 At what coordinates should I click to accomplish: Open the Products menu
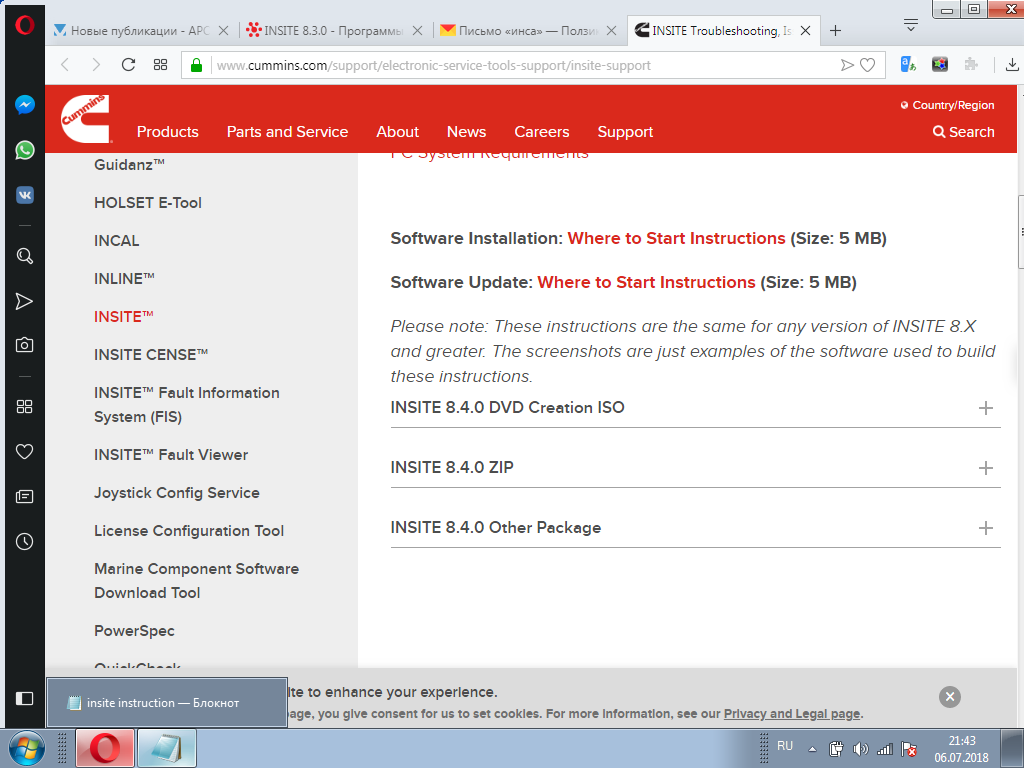point(168,132)
